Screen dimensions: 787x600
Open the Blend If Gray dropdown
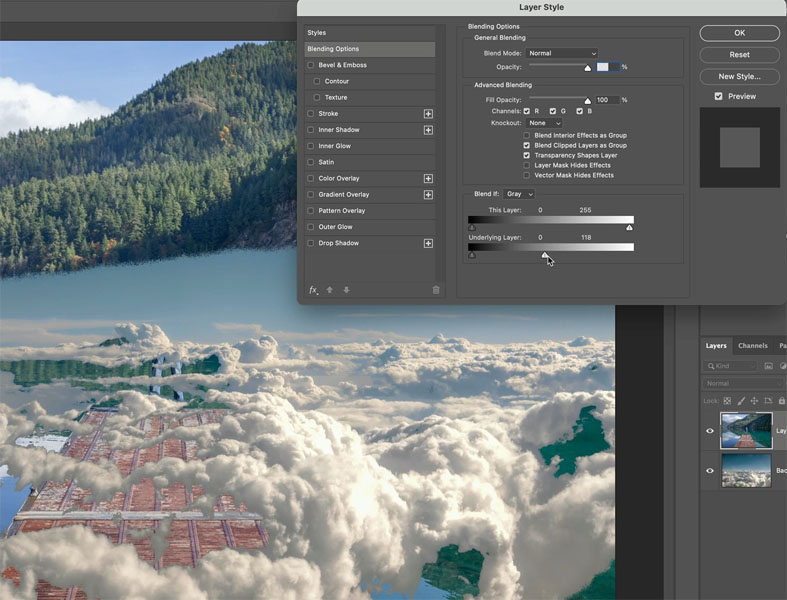point(519,194)
